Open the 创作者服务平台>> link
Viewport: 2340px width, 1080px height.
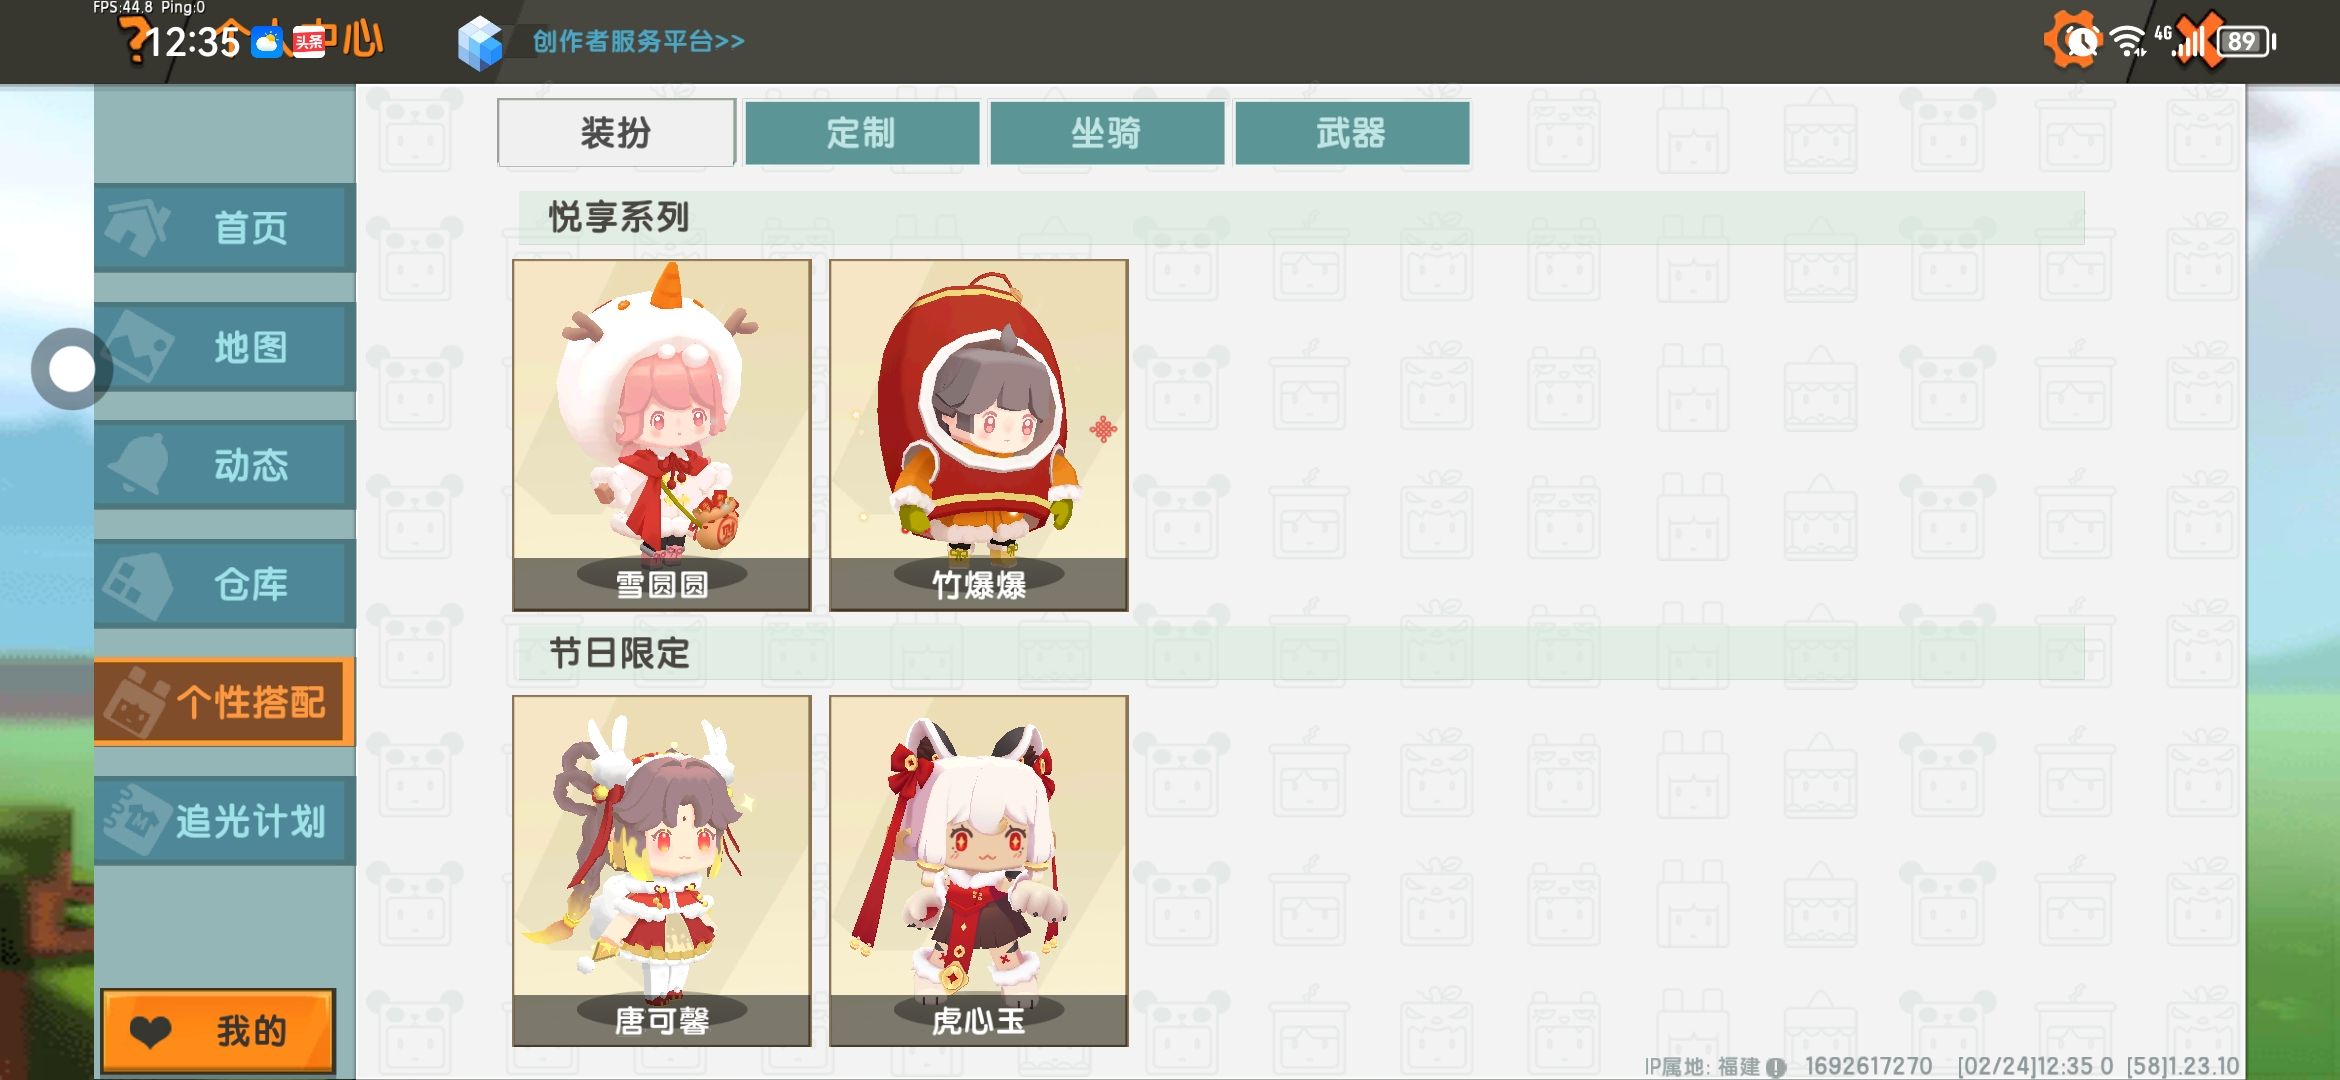point(638,42)
